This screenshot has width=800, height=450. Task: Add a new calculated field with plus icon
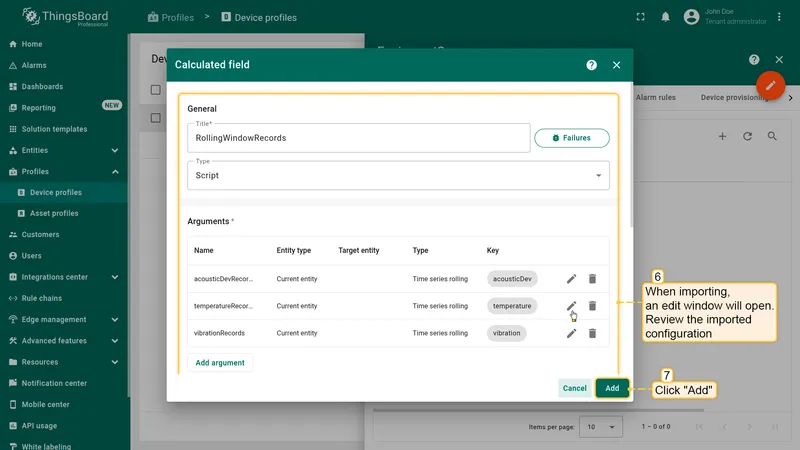point(722,136)
